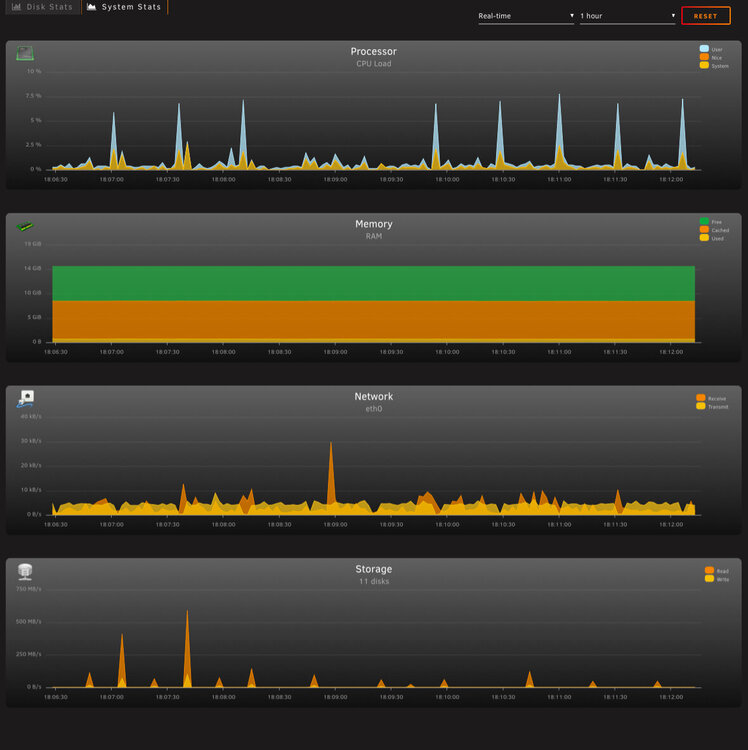Toggle the Read series in Storage legend
This screenshot has height=750, width=748.
point(717,571)
